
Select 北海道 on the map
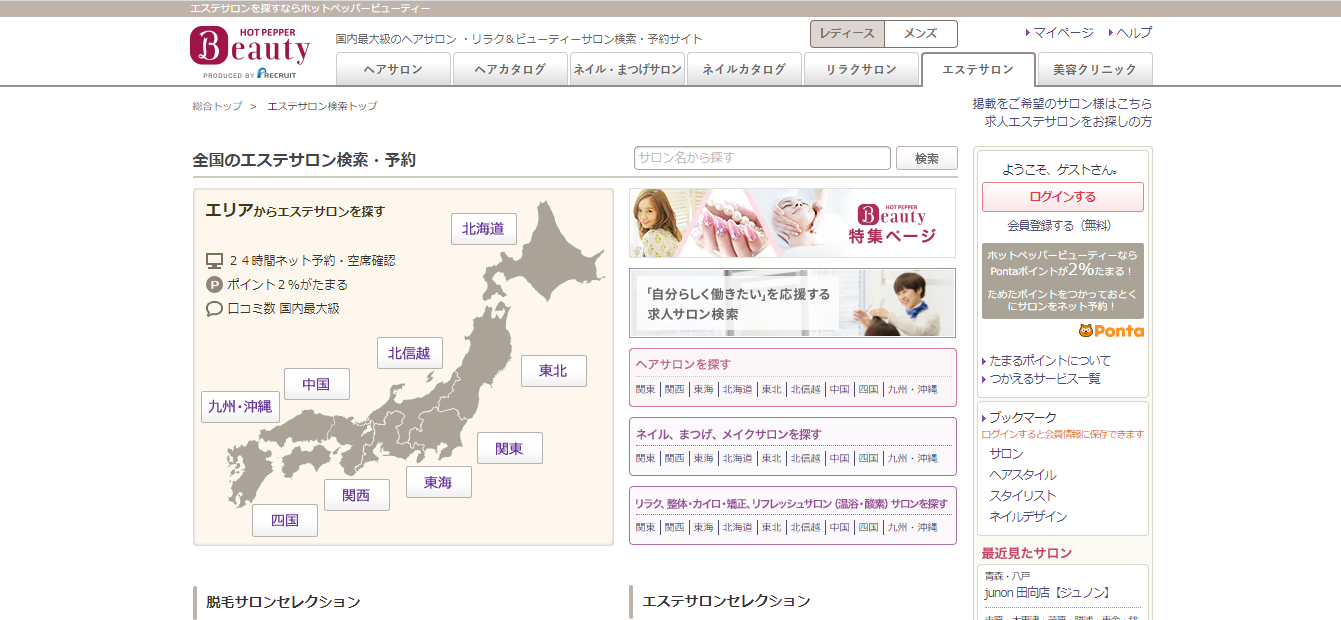pyautogui.click(x=483, y=229)
